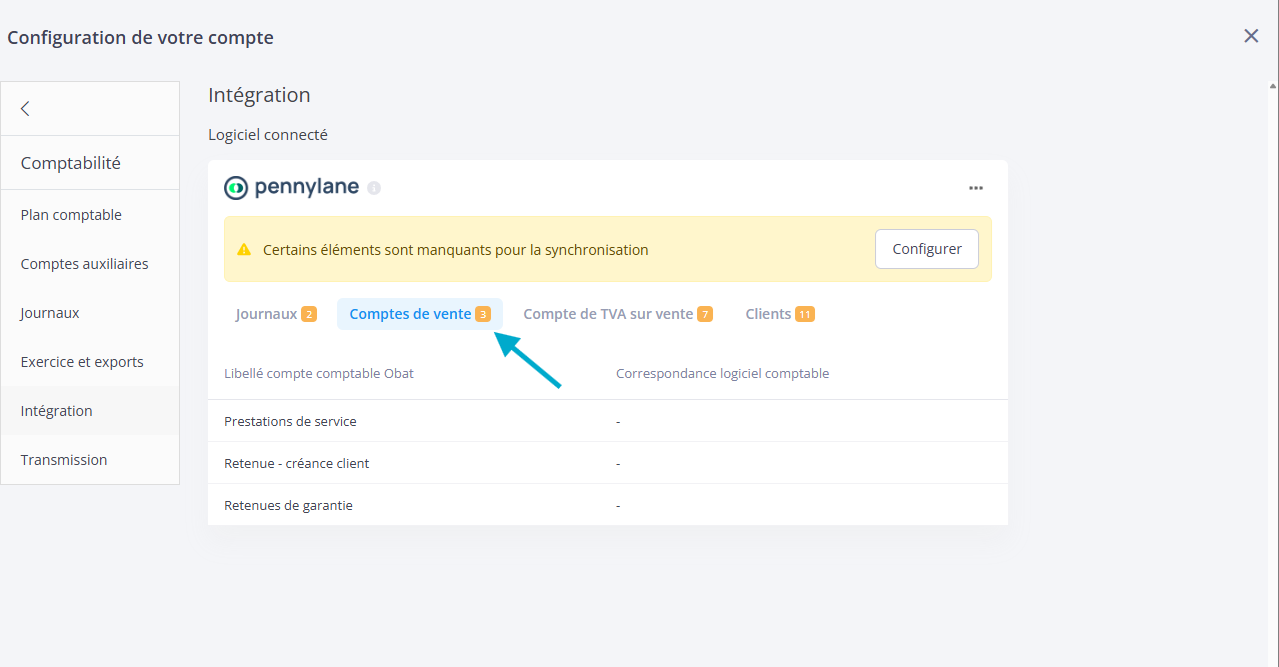Switch to the Journaux tab

point(275,314)
